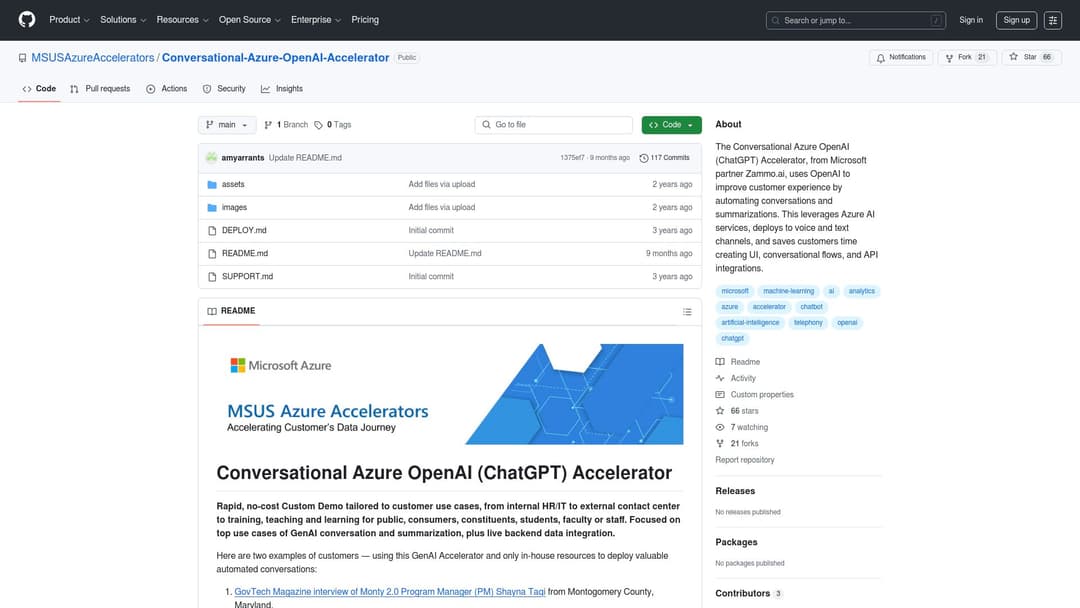Screen dimensions: 1080x608
Task: Open DEPLOY.md file
Action: click(x=244, y=231)
